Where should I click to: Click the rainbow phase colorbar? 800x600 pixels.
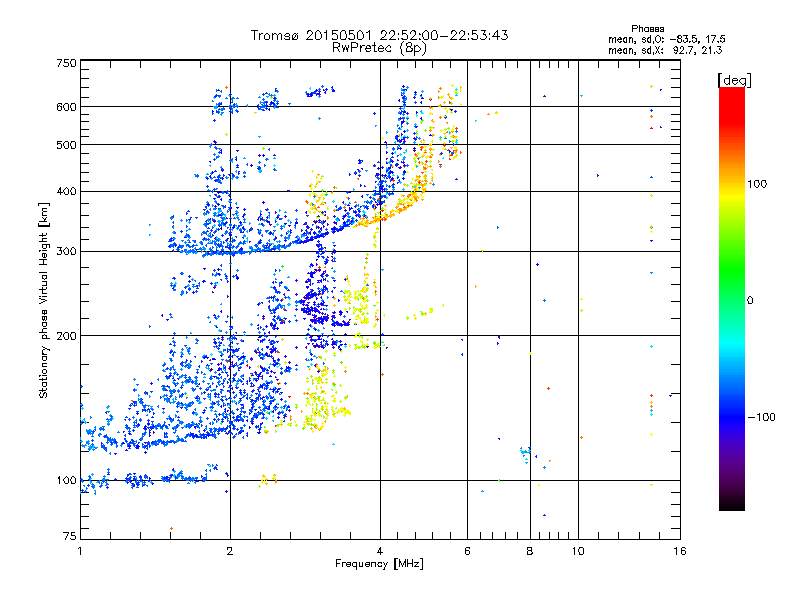tap(732, 299)
